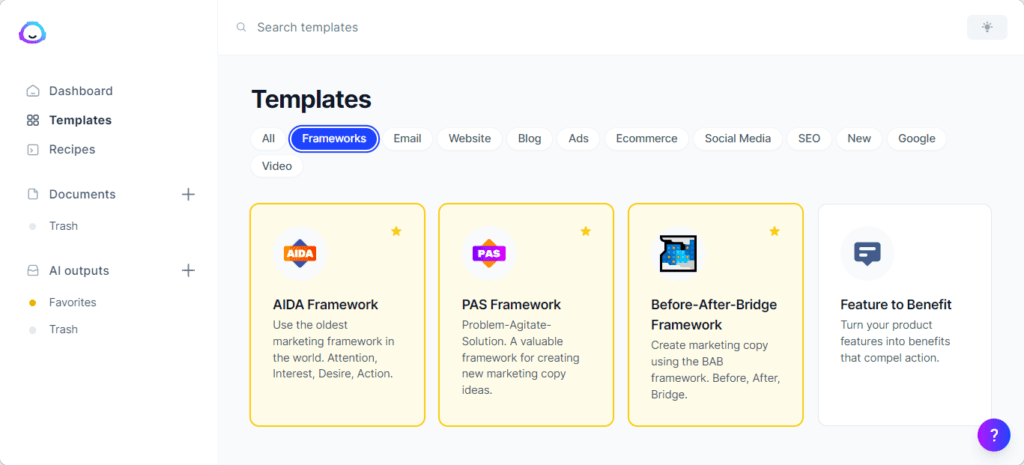Click the Recipes terminal icon
The image size is (1024, 465).
pyautogui.click(x=33, y=150)
